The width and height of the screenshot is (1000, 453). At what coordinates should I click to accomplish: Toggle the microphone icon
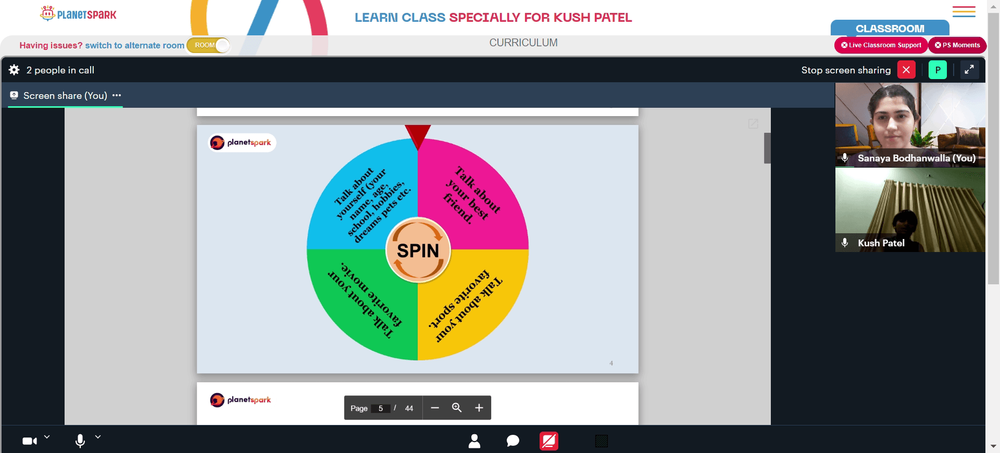(80, 441)
